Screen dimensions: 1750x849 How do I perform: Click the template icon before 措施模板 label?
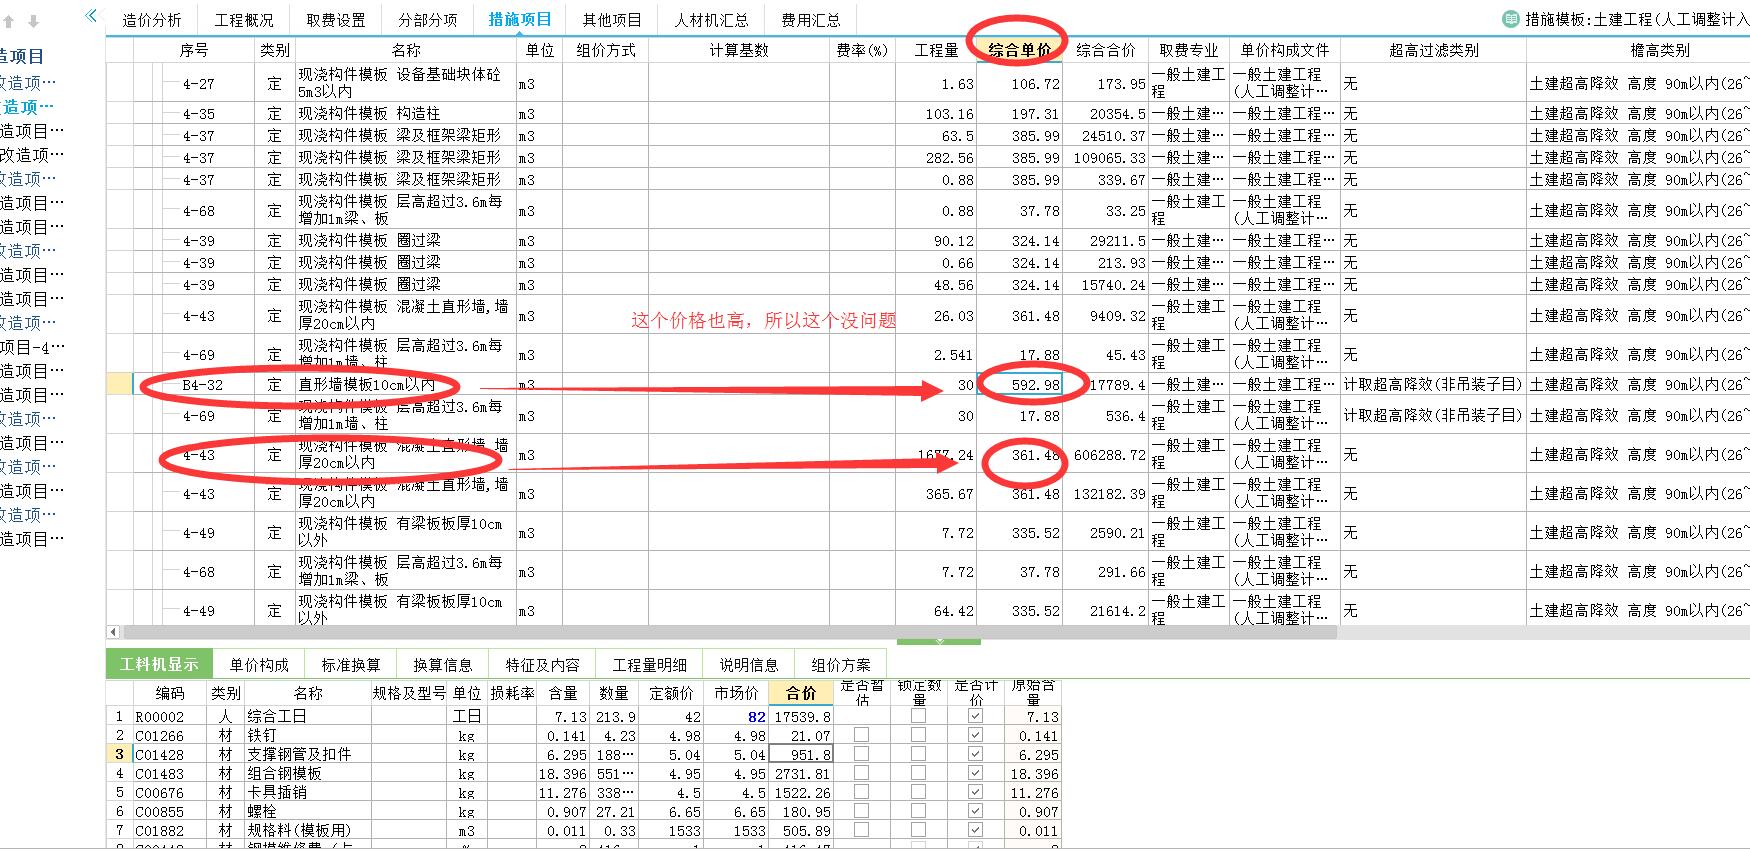[1510, 18]
